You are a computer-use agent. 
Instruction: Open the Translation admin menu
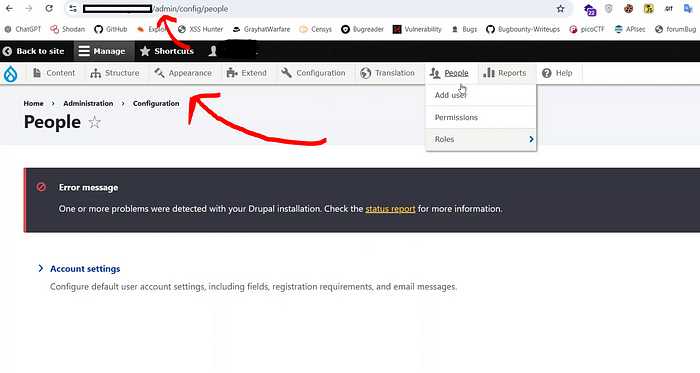388,73
